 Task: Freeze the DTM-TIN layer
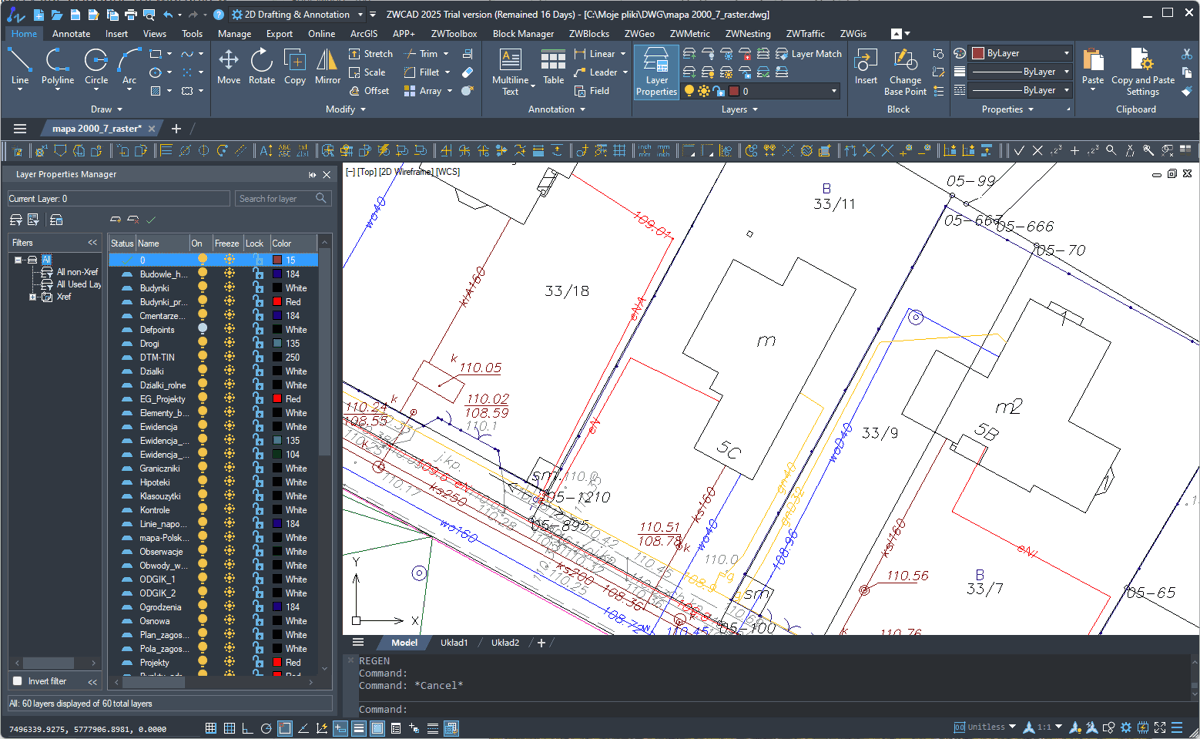click(x=229, y=357)
